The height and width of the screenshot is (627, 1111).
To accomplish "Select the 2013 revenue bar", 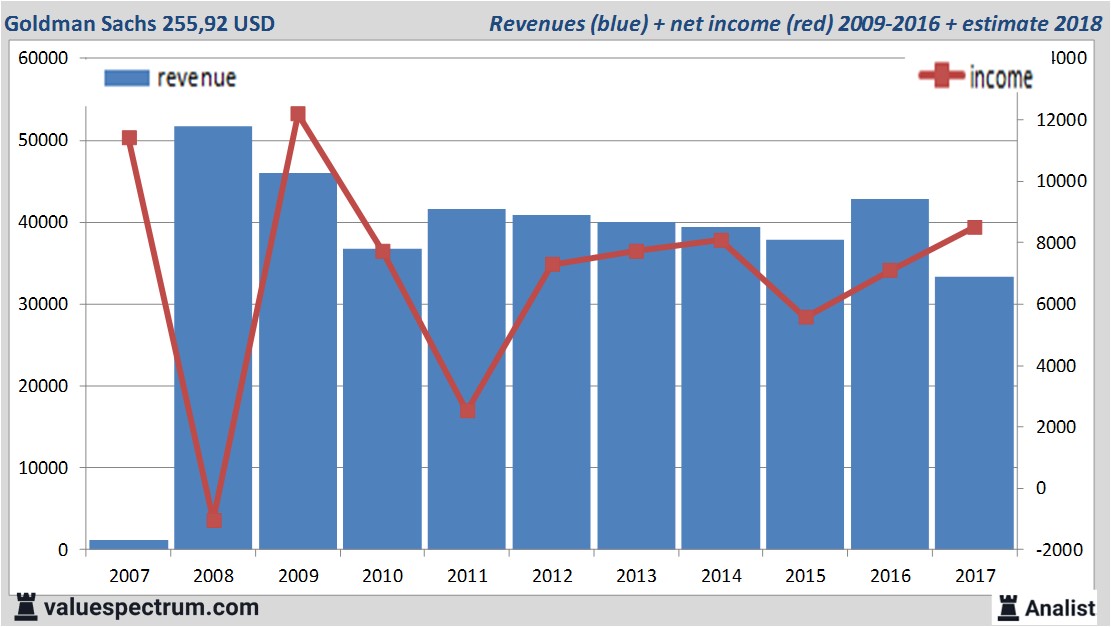I will pos(636,385).
